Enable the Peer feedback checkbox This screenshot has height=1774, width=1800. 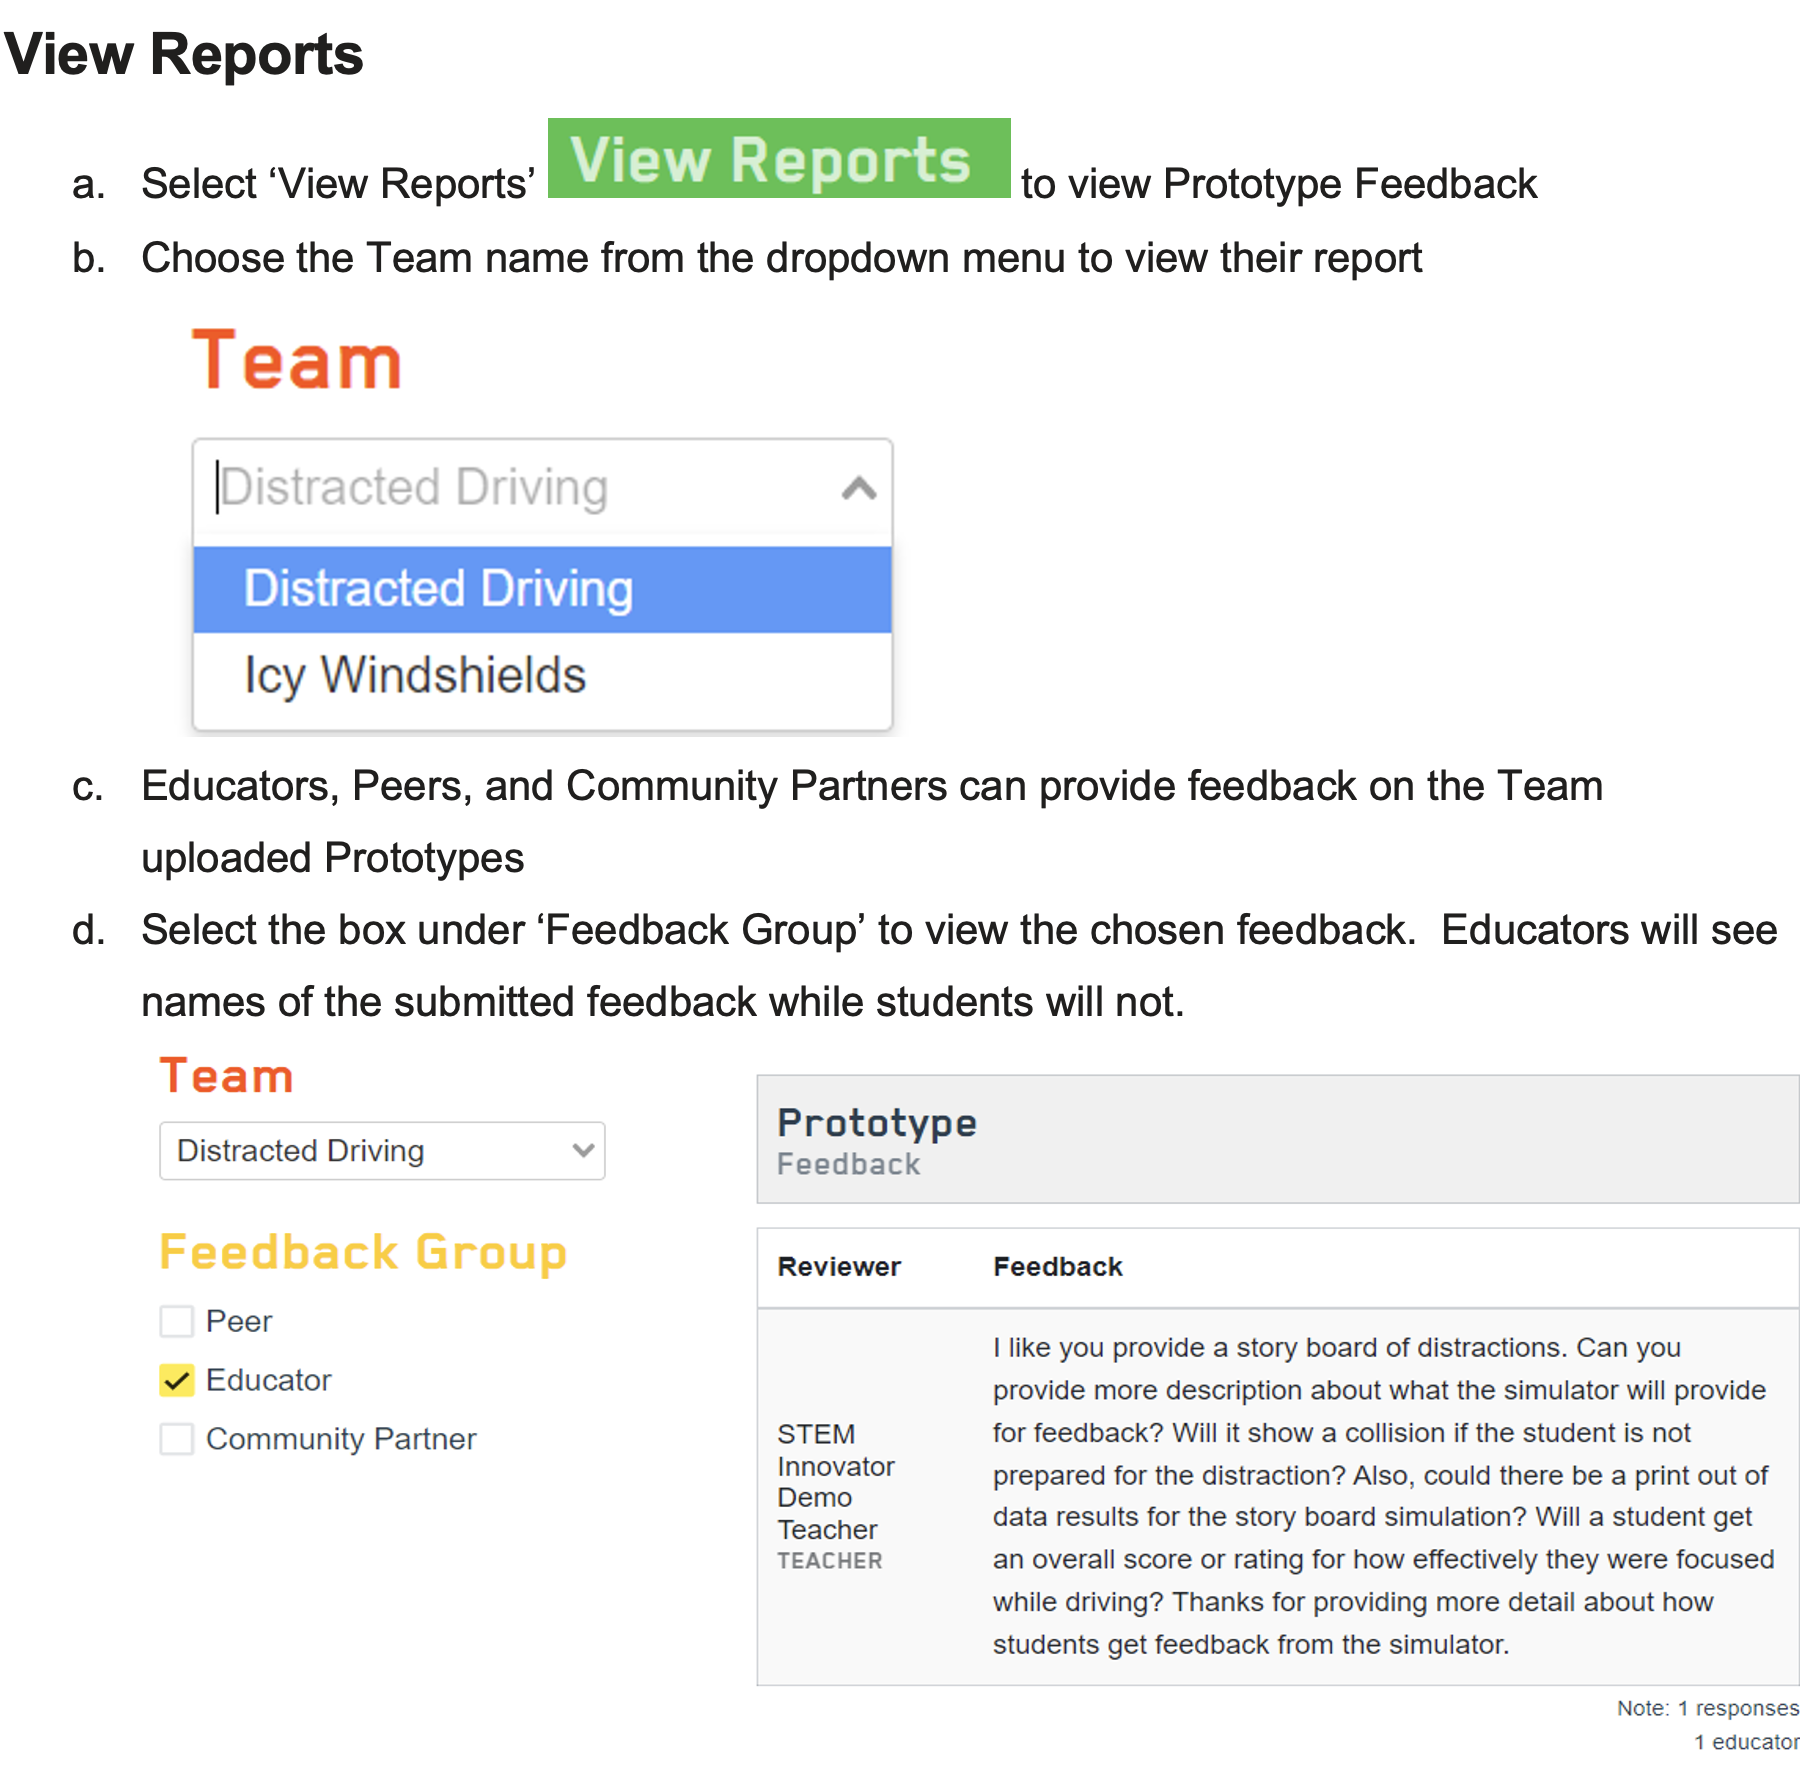(177, 1321)
